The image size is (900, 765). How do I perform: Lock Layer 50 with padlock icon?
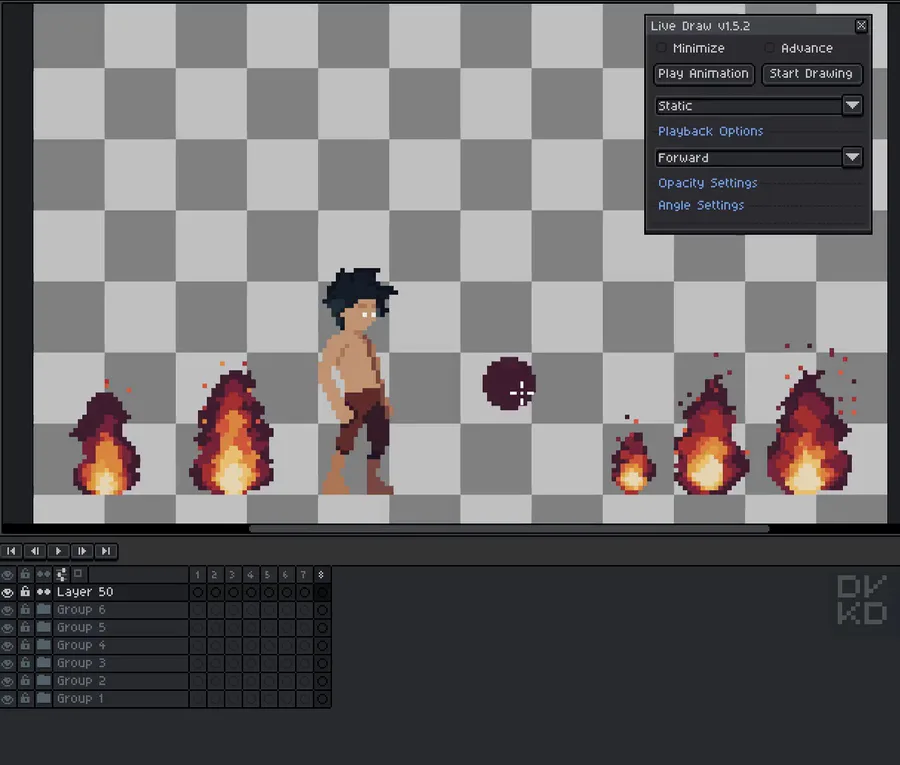[x=25, y=592]
